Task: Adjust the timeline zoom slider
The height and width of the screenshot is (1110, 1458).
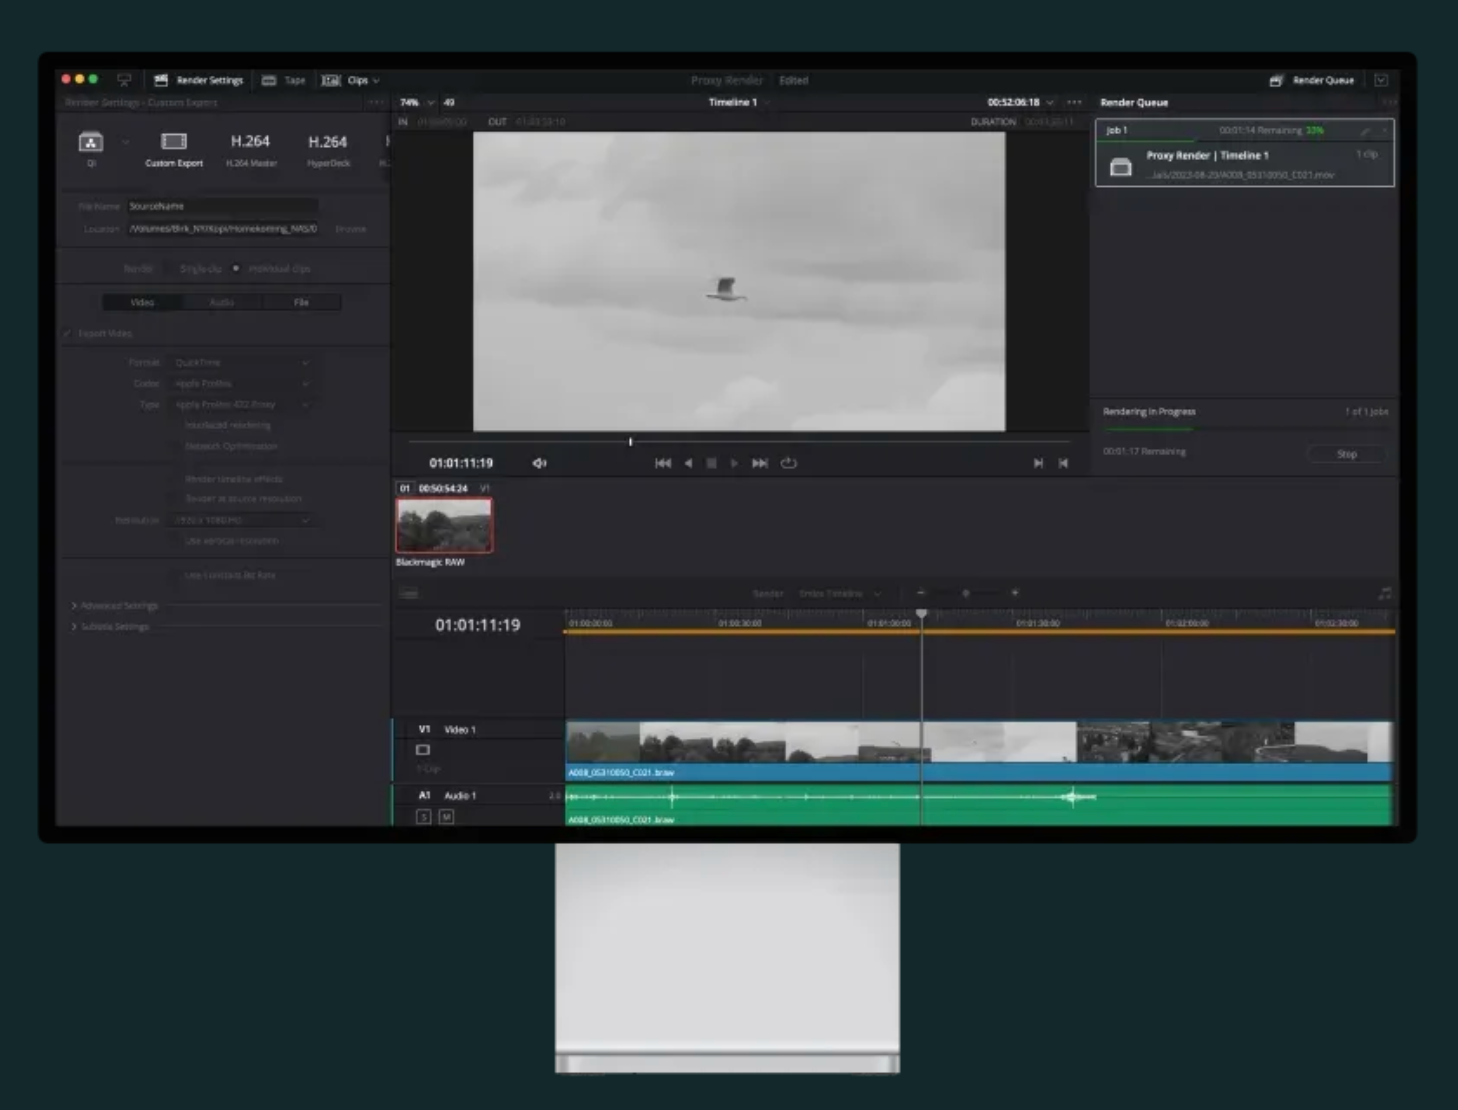Action: (965, 593)
